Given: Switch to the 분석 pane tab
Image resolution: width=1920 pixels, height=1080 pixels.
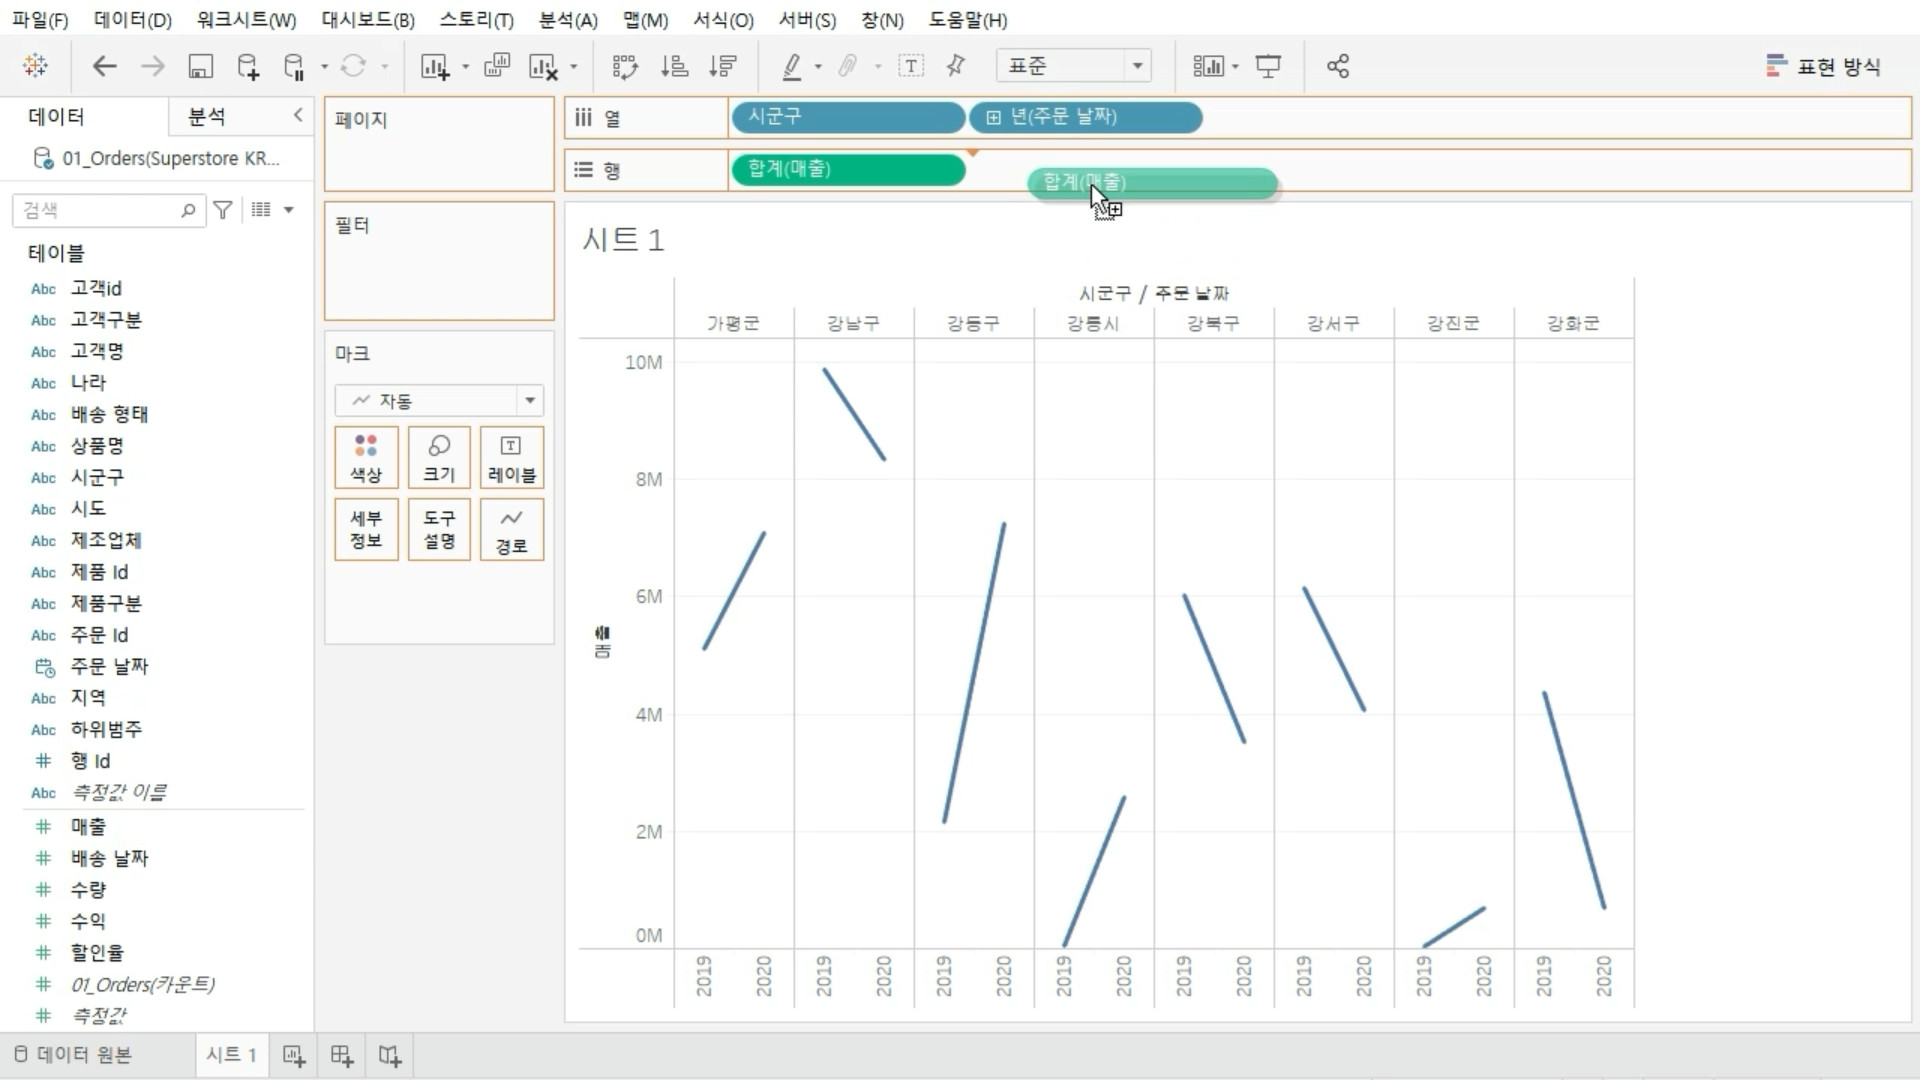Looking at the screenshot, I should tap(207, 117).
